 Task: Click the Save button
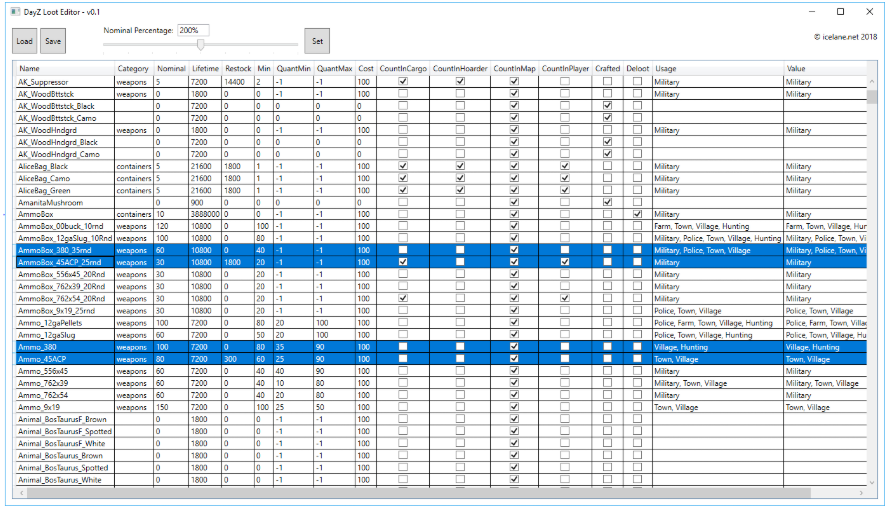[53, 41]
